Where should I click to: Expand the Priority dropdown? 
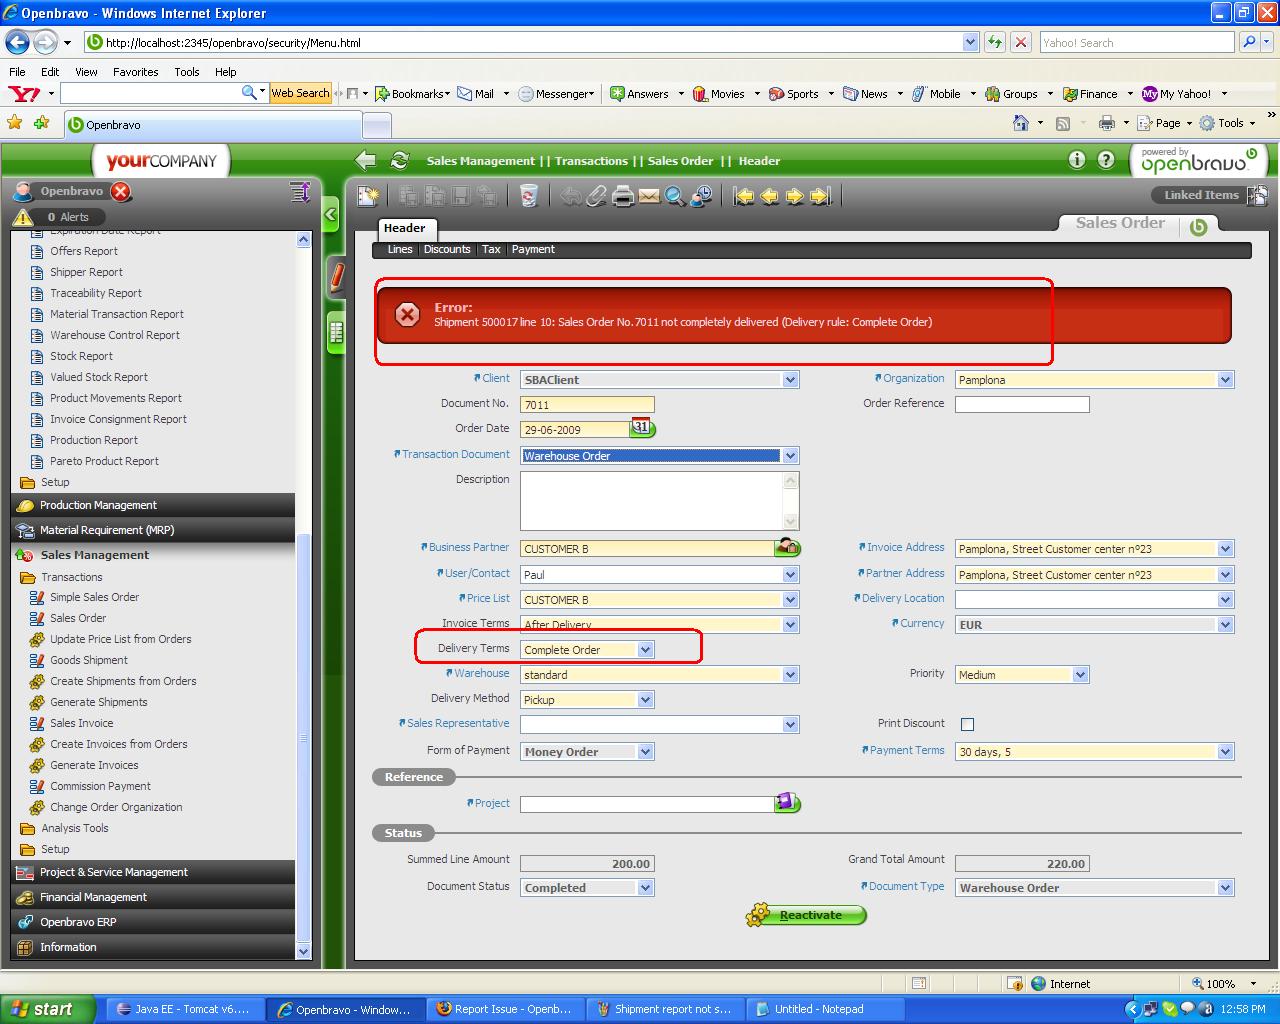click(x=1080, y=675)
